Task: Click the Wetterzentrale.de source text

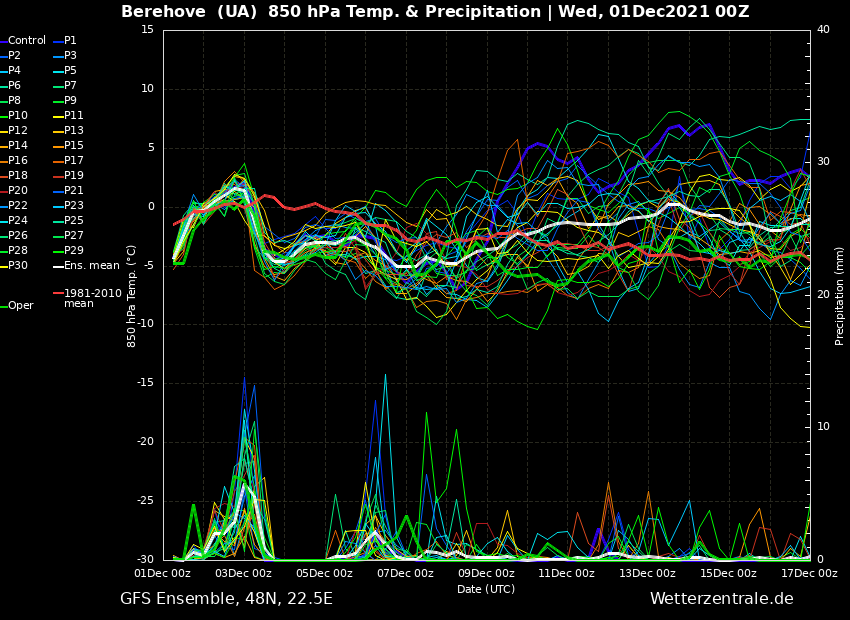Action: (x=721, y=599)
